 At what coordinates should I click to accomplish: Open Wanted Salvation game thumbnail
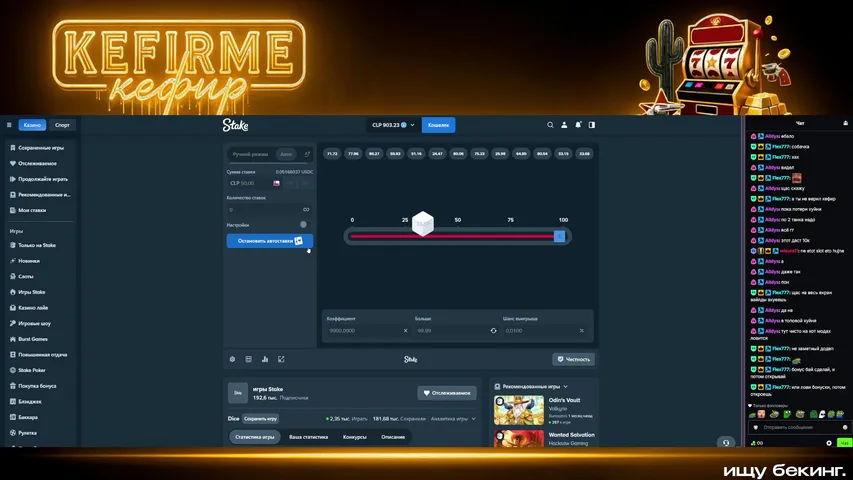[x=519, y=438]
